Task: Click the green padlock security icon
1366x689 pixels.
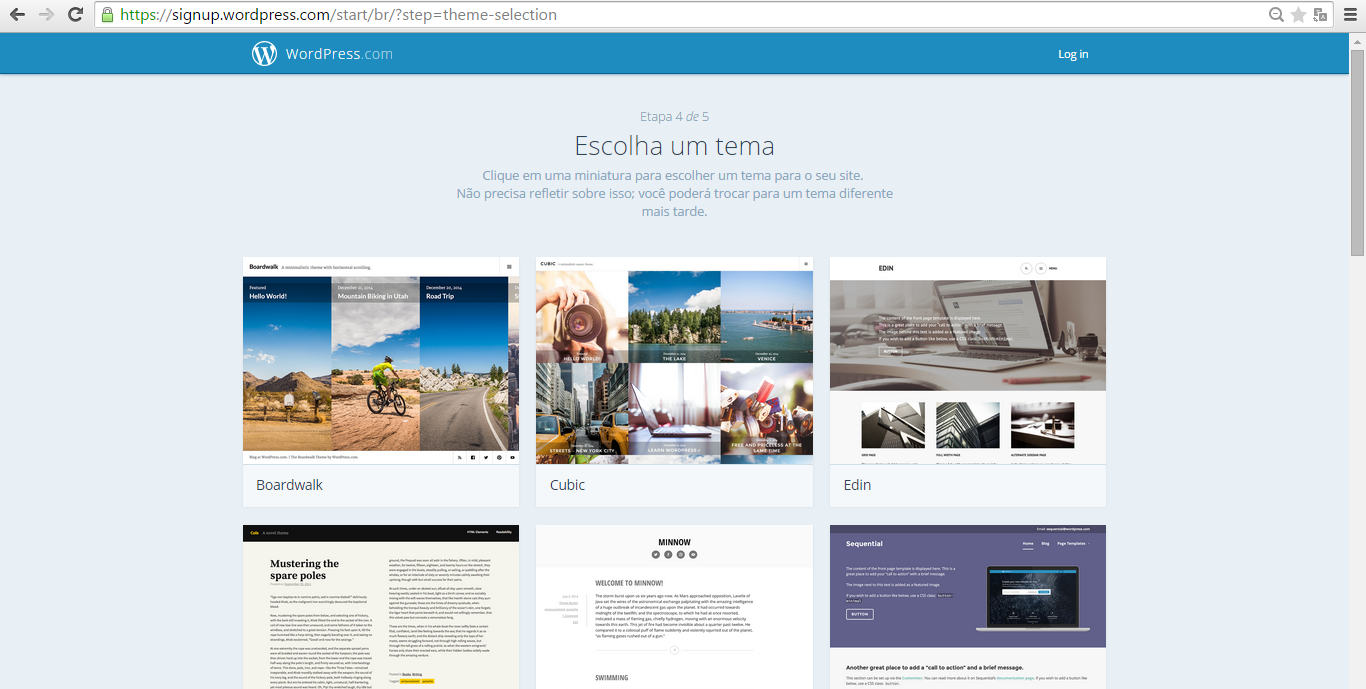Action: (x=107, y=15)
